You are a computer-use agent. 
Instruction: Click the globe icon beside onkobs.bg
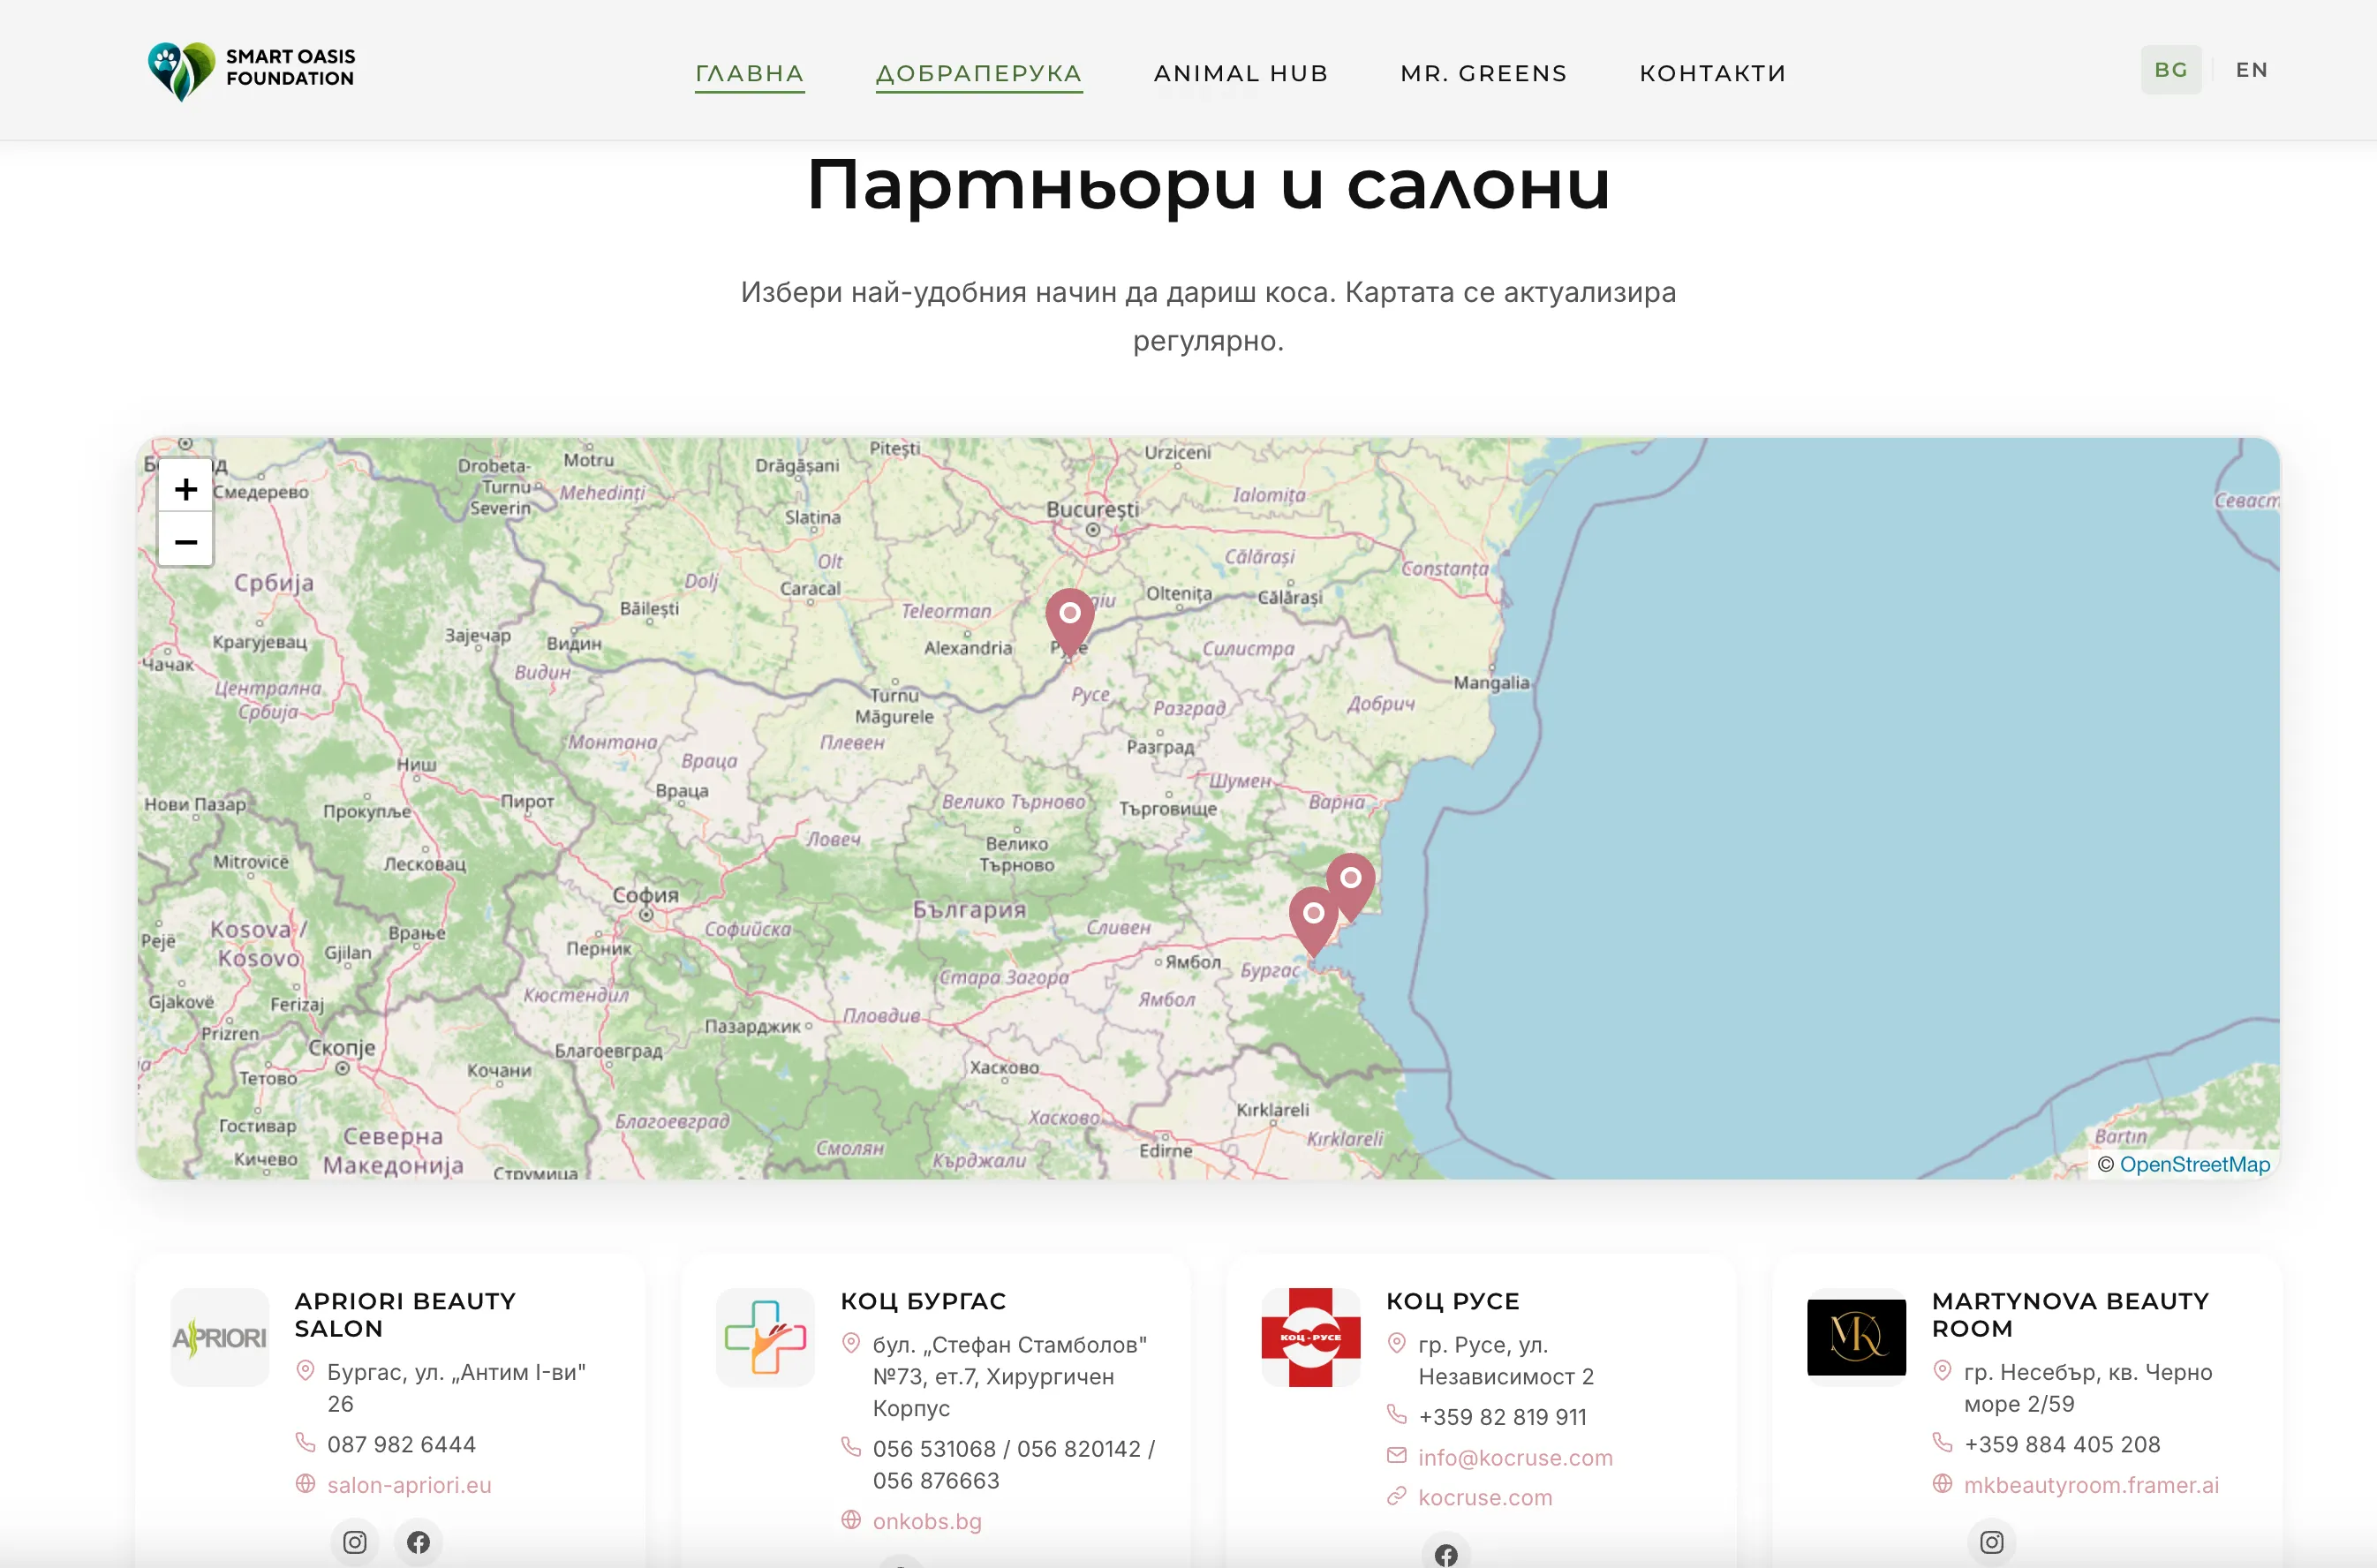[851, 1520]
